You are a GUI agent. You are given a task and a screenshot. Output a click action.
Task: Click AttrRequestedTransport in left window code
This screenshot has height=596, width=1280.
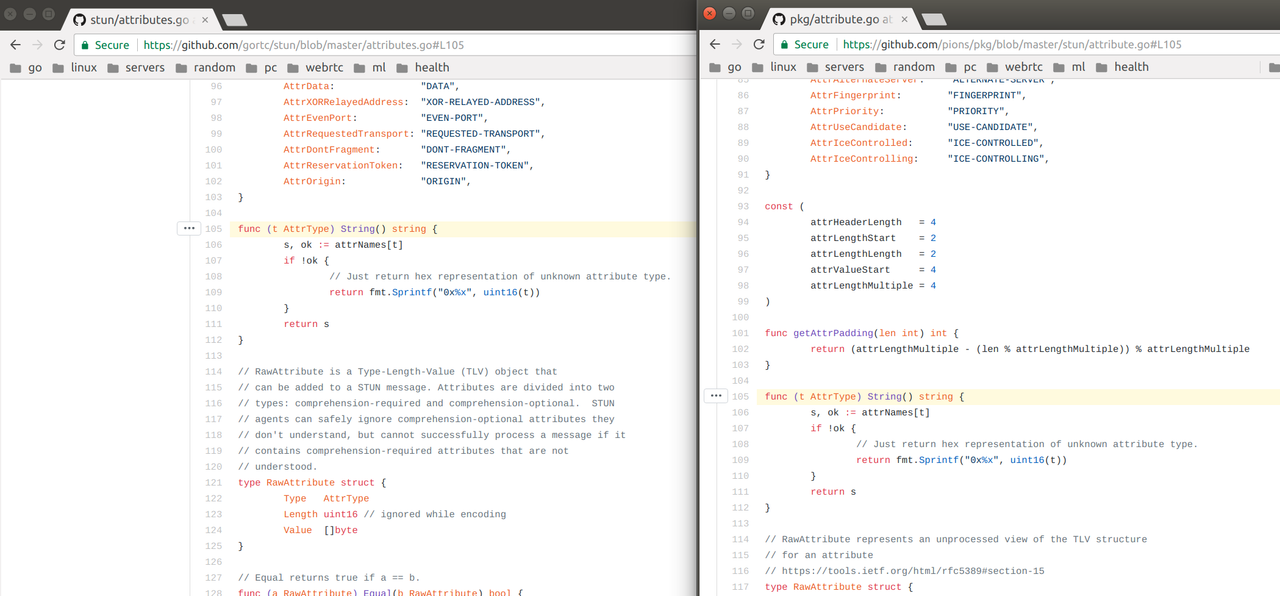(344, 134)
